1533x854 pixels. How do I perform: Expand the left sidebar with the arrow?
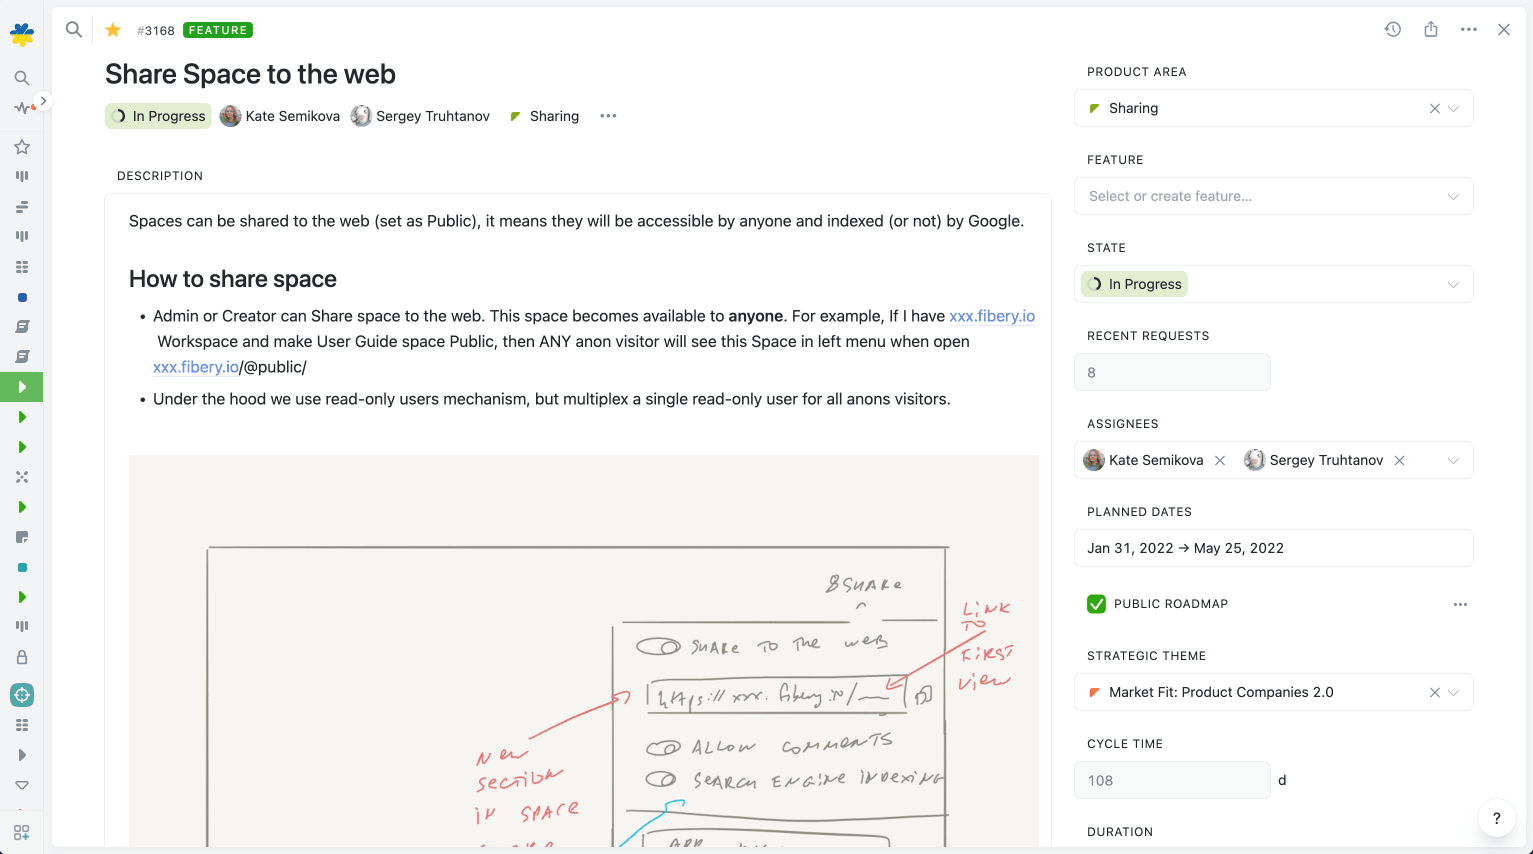pos(43,101)
